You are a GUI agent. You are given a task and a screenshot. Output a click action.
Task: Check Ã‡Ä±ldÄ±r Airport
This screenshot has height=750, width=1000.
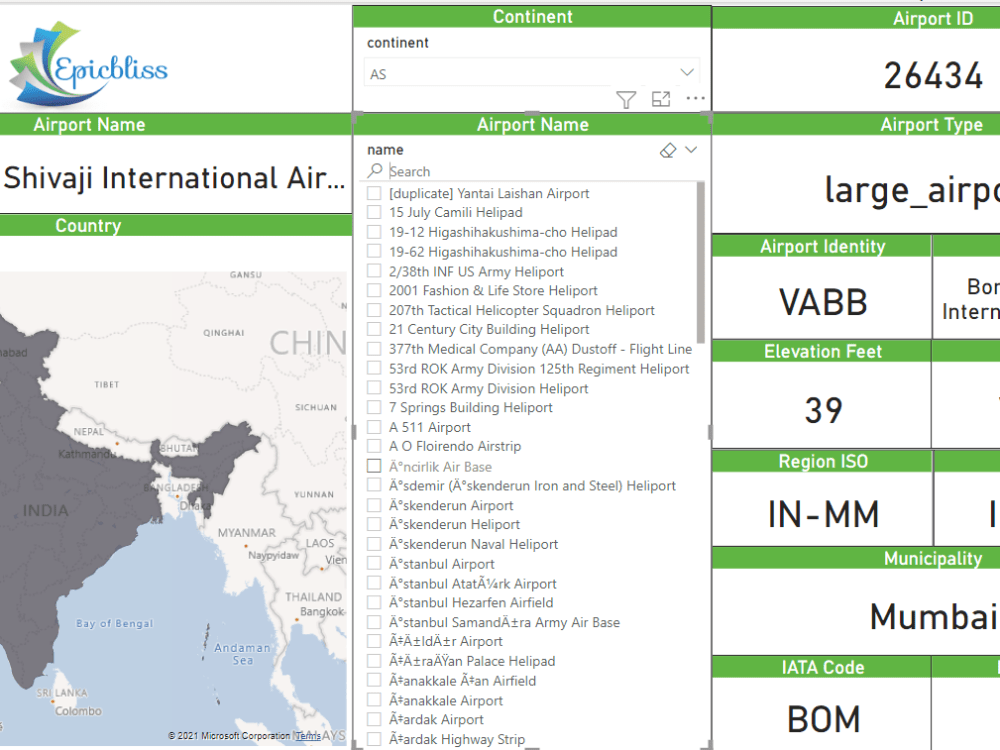pyautogui.click(x=374, y=642)
